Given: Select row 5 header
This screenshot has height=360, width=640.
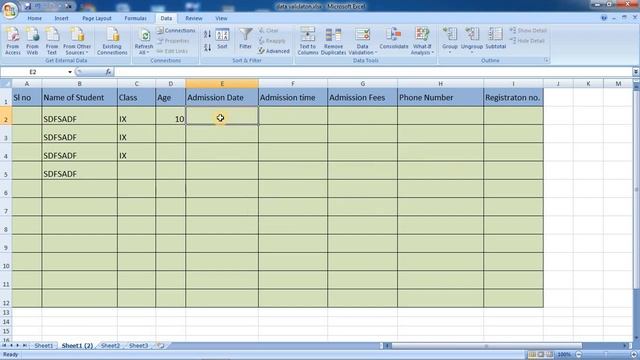Looking at the screenshot, I should (6, 171).
